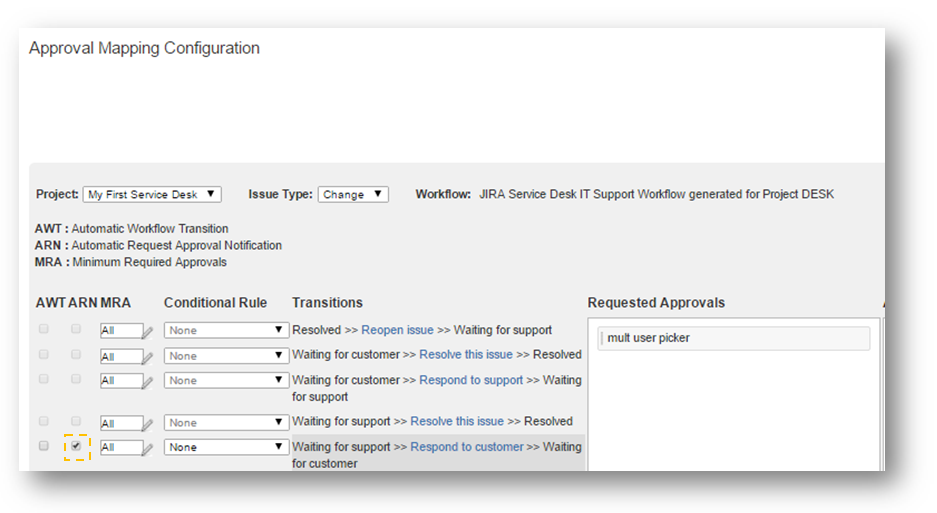Open the Issue Type dropdown
The height and width of the screenshot is (513, 937).
pyautogui.click(x=353, y=194)
